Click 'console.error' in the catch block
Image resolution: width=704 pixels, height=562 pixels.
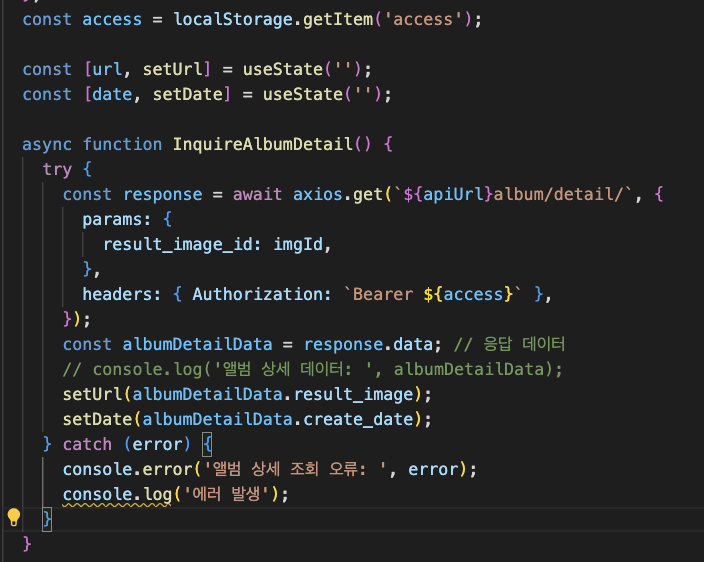tap(128, 470)
